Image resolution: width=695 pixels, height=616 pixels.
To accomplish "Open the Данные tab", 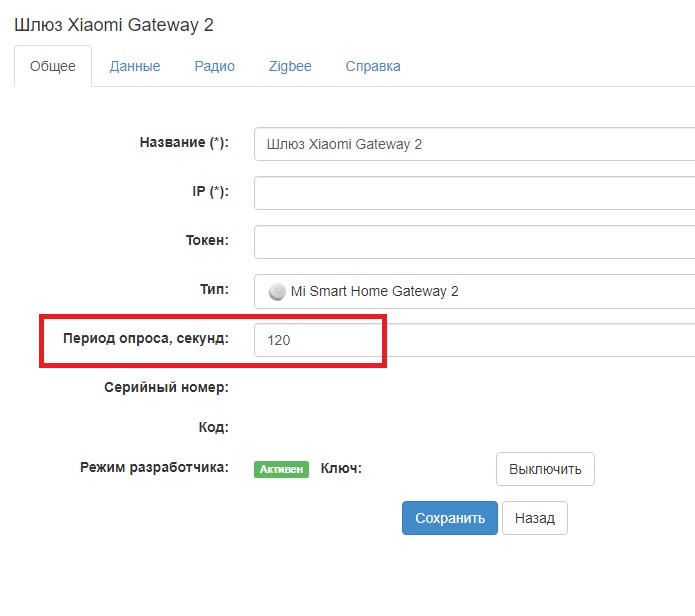I will [135, 66].
